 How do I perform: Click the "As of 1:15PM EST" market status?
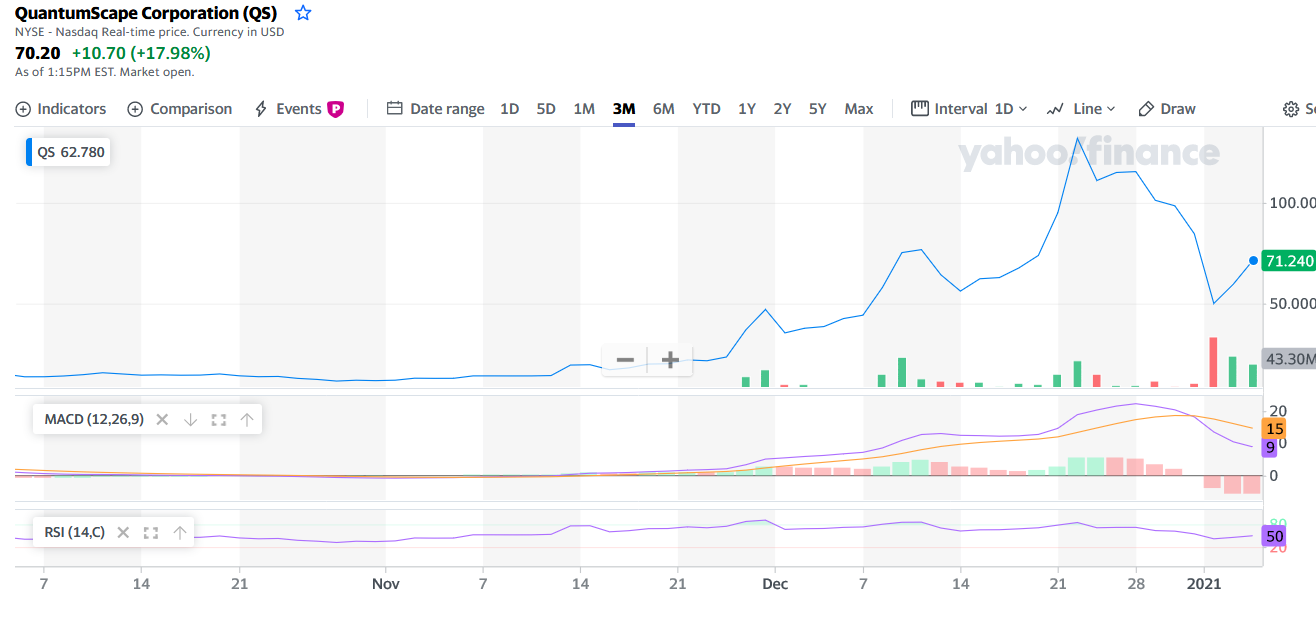105,72
